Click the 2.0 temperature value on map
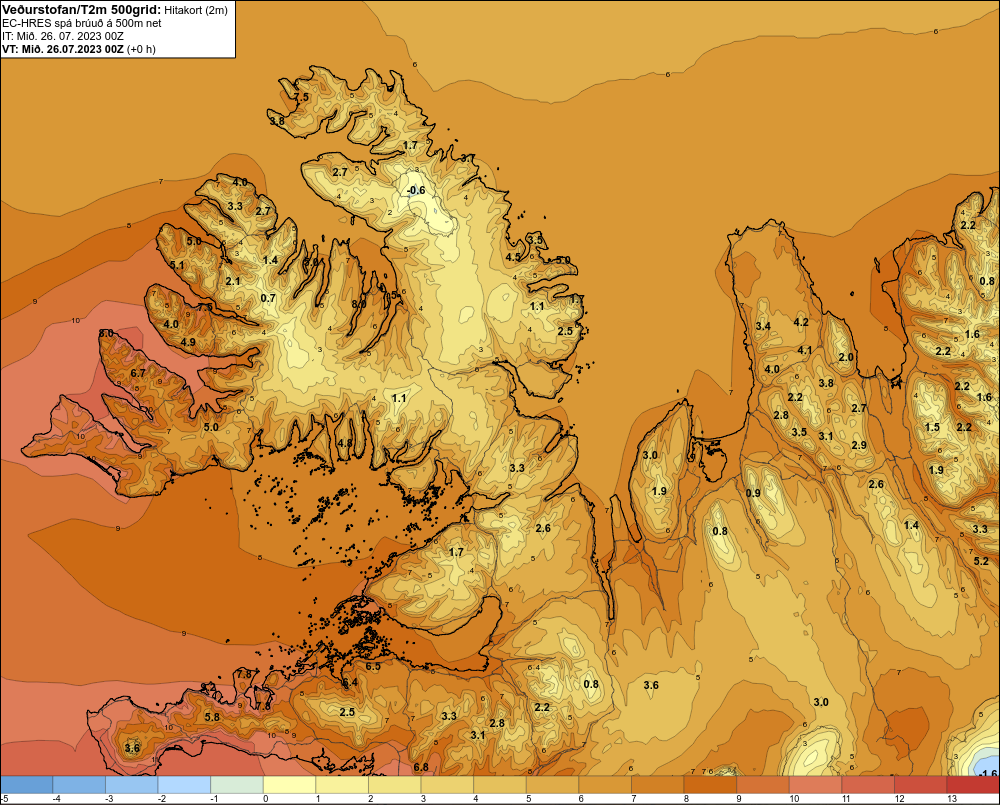1000x805 pixels. click(x=846, y=357)
